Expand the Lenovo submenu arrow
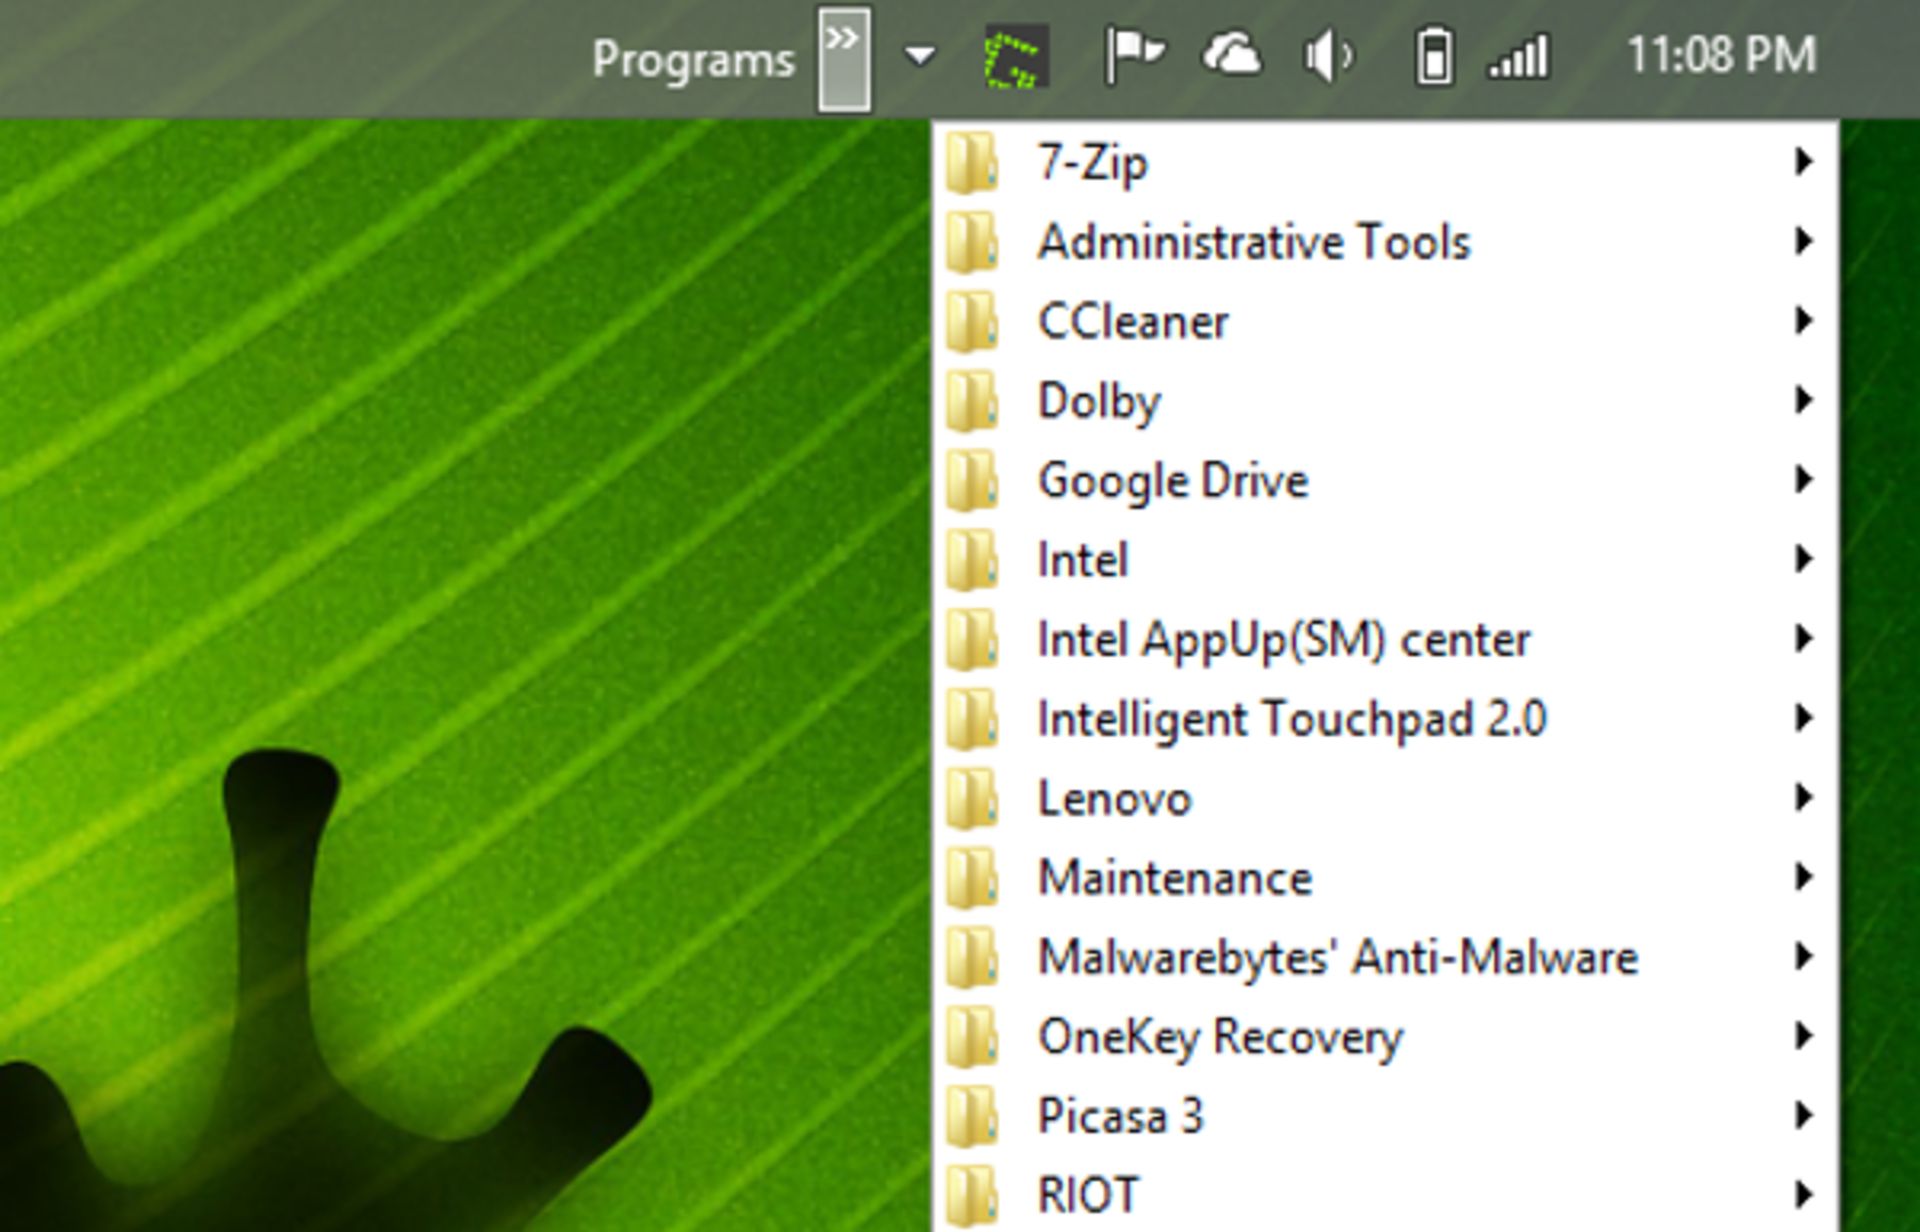This screenshot has height=1232, width=1920. tap(1804, 798)
